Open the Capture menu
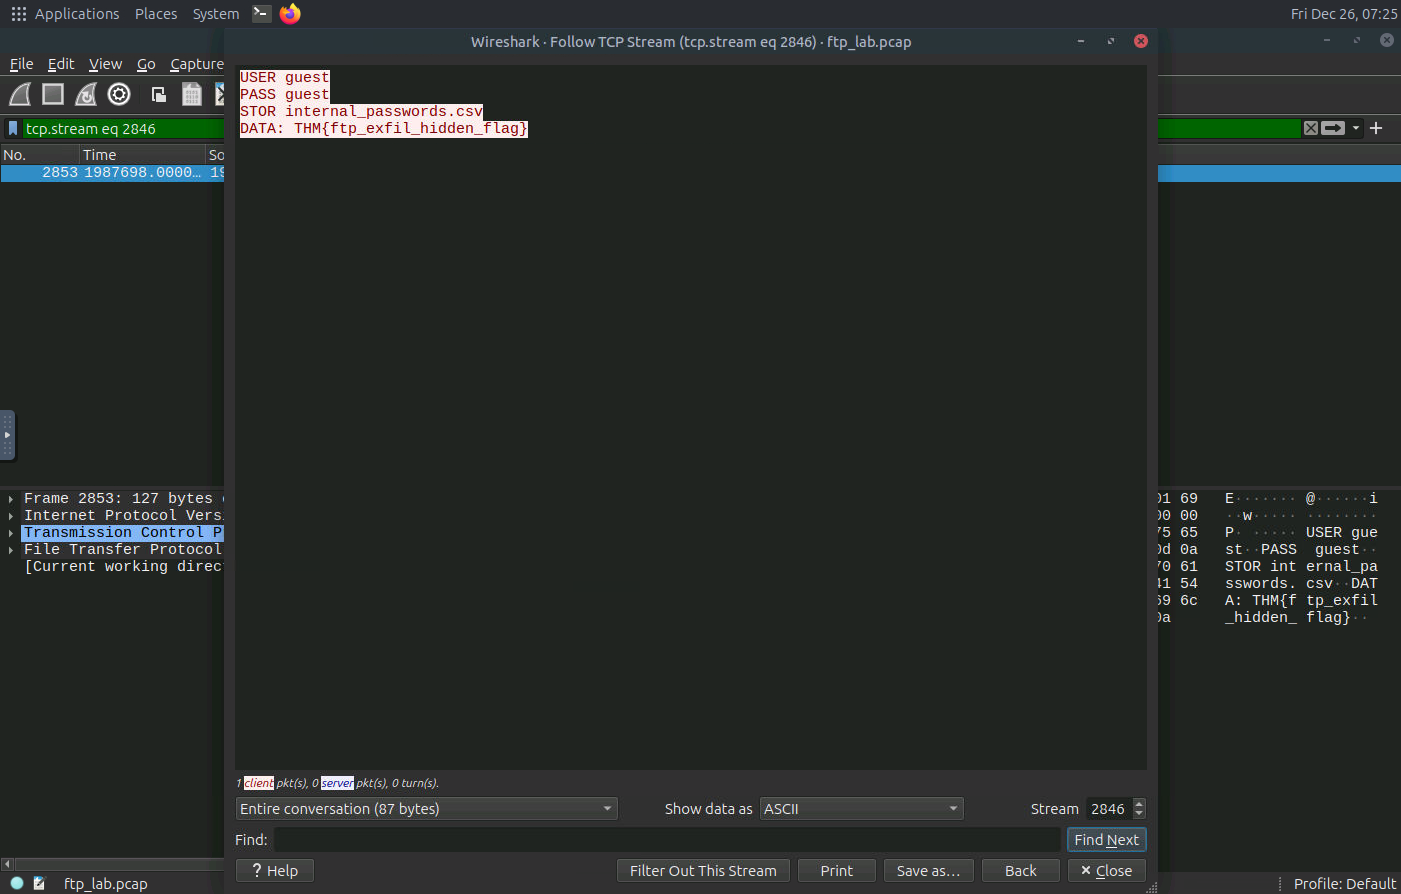 197,64
